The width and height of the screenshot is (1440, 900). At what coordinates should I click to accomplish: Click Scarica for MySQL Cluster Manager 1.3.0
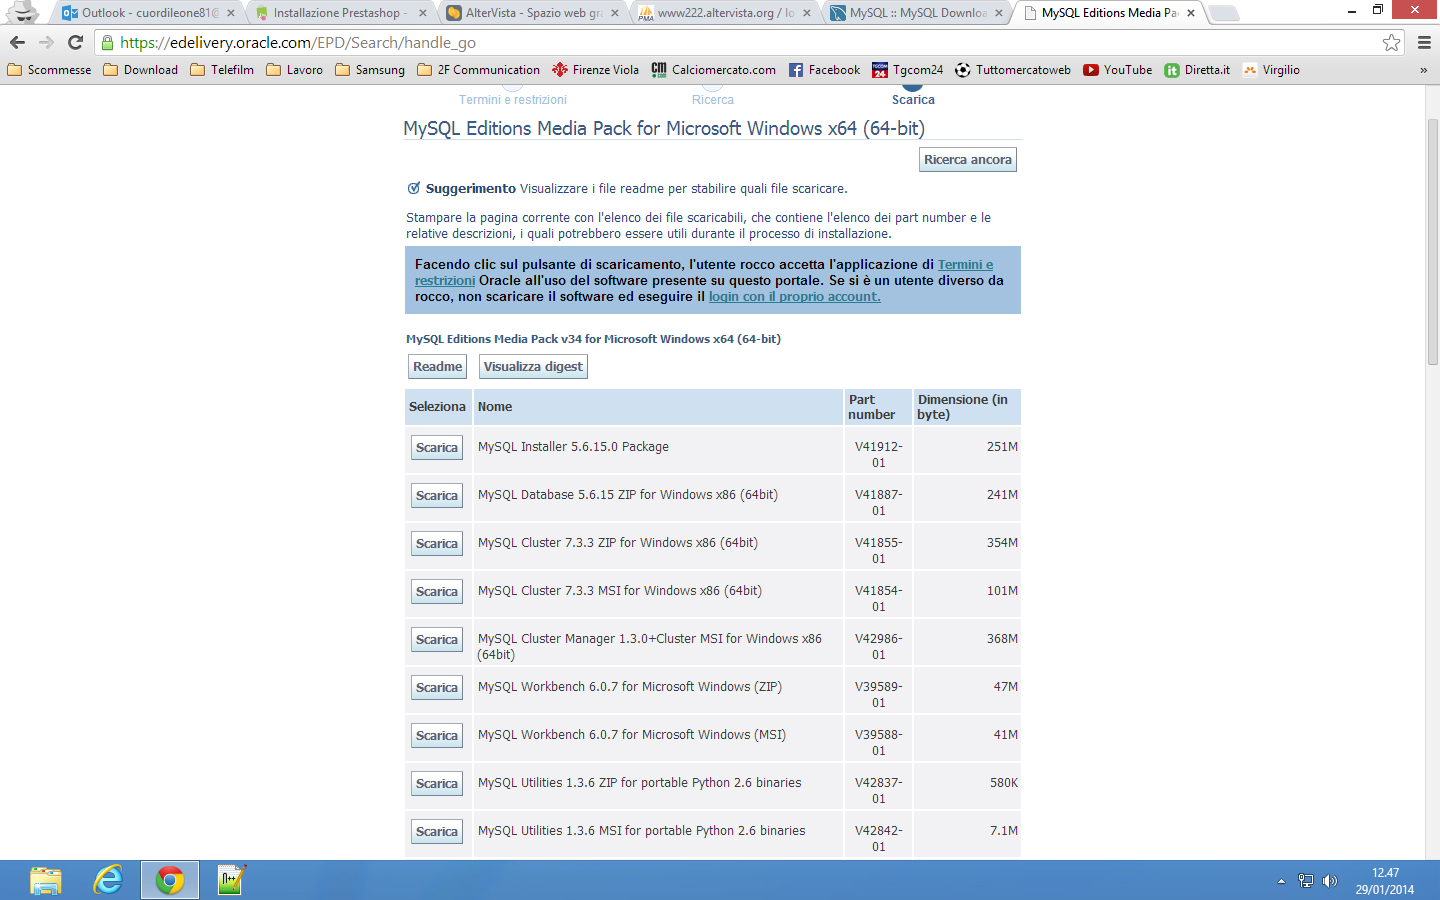437,640
